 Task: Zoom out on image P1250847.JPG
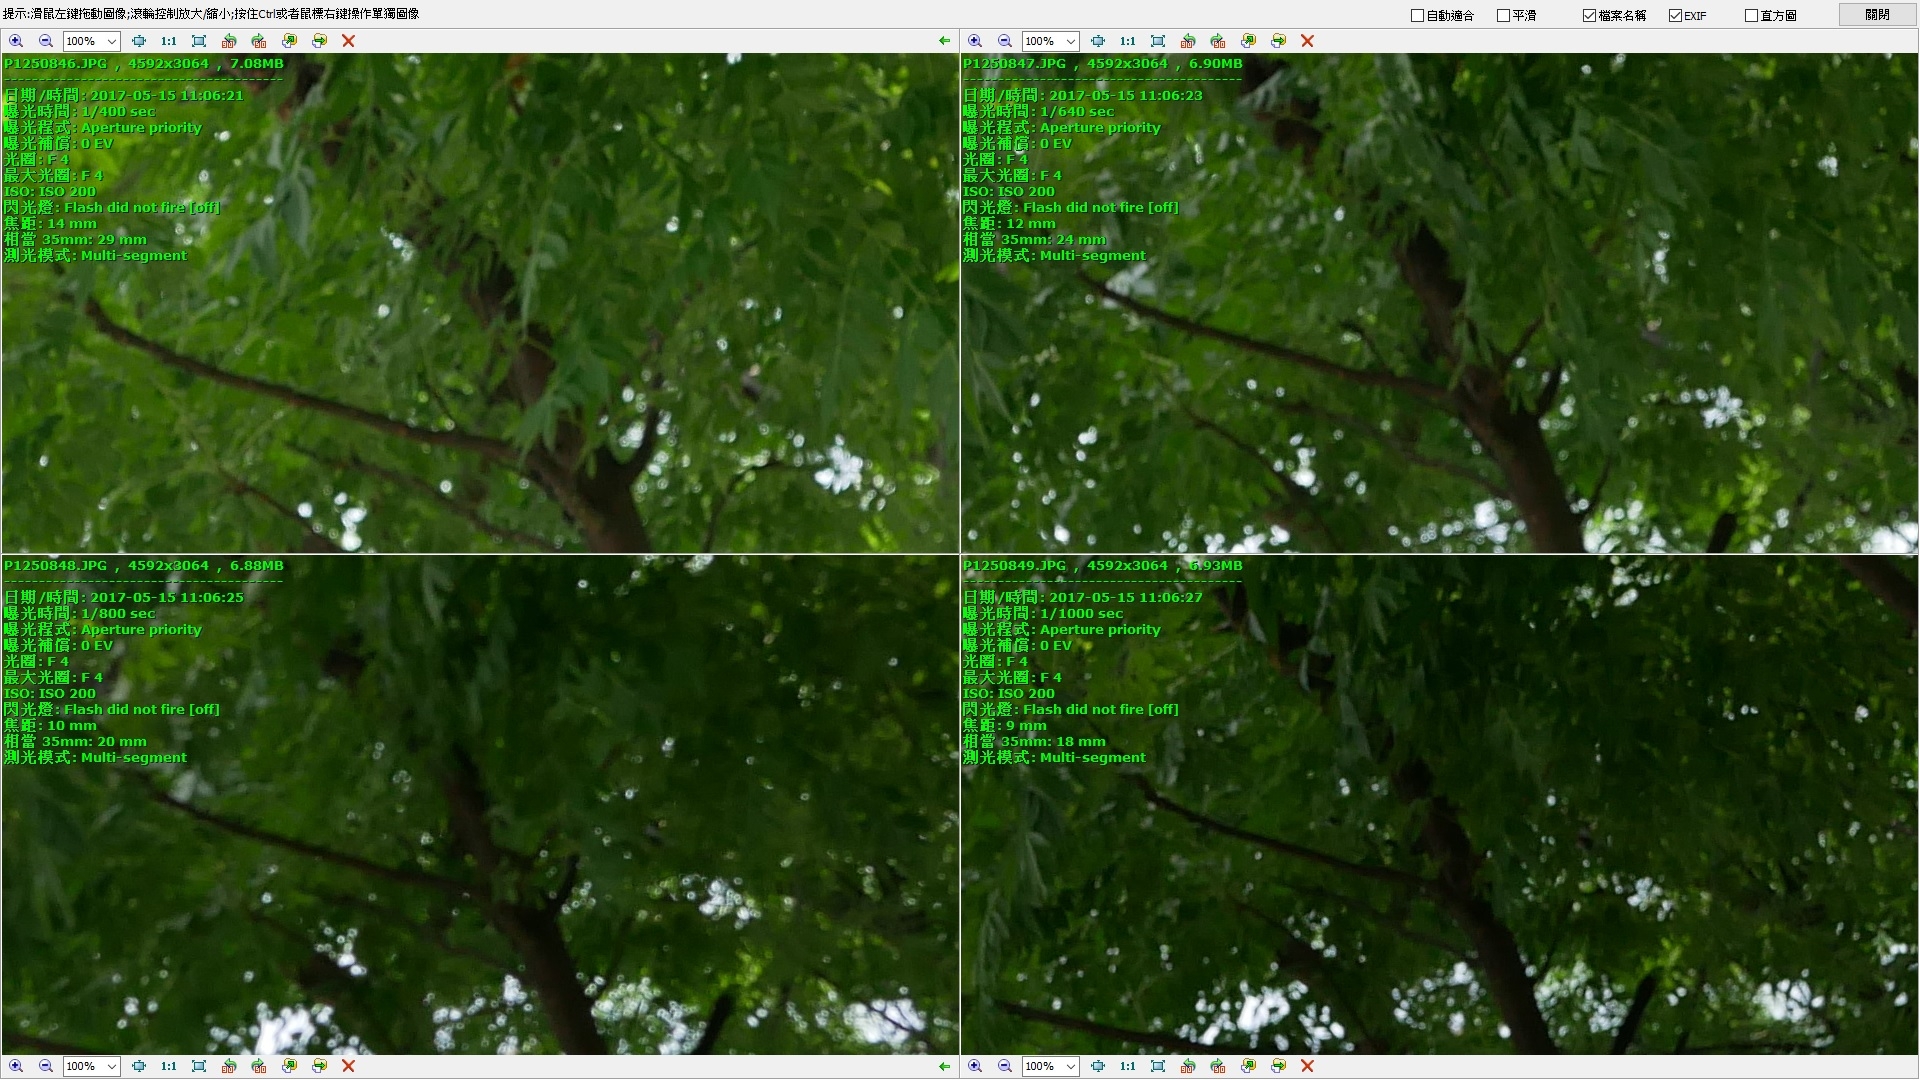[x=1005, y=41]
